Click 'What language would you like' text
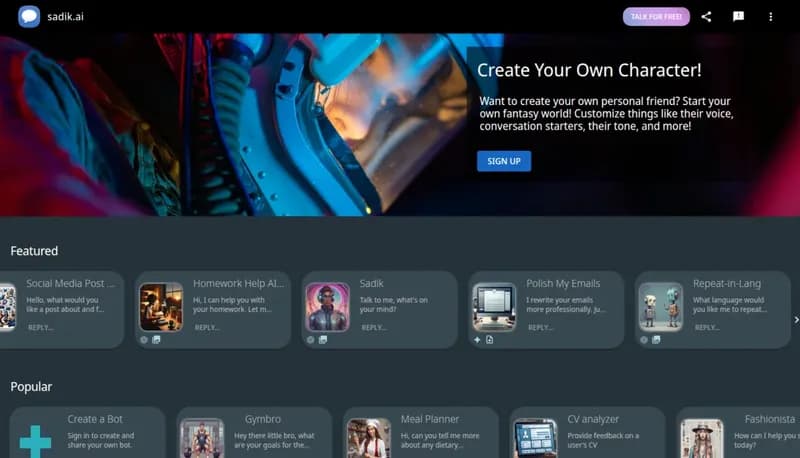This screenshot has width=800, height=458. (x=730, y=304)
